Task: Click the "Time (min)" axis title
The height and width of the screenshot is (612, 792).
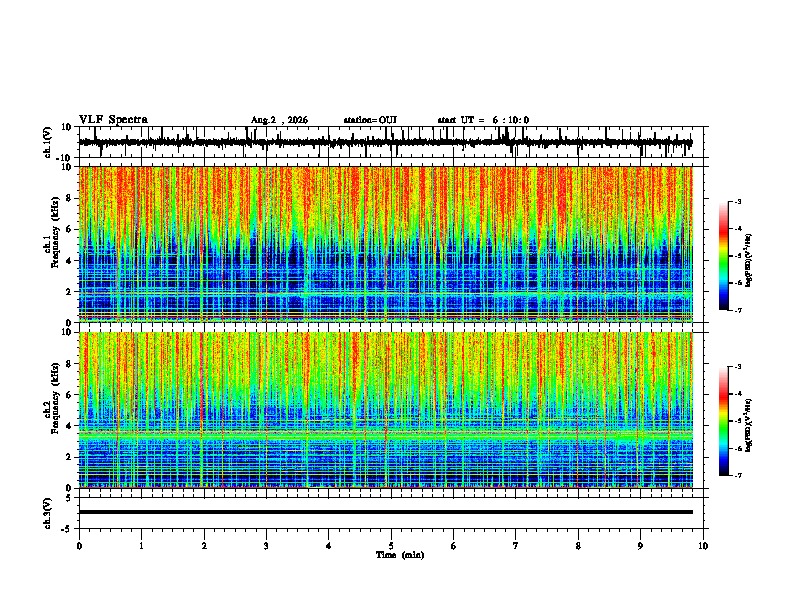Action: pyautogui.click(x=400, y=555)
